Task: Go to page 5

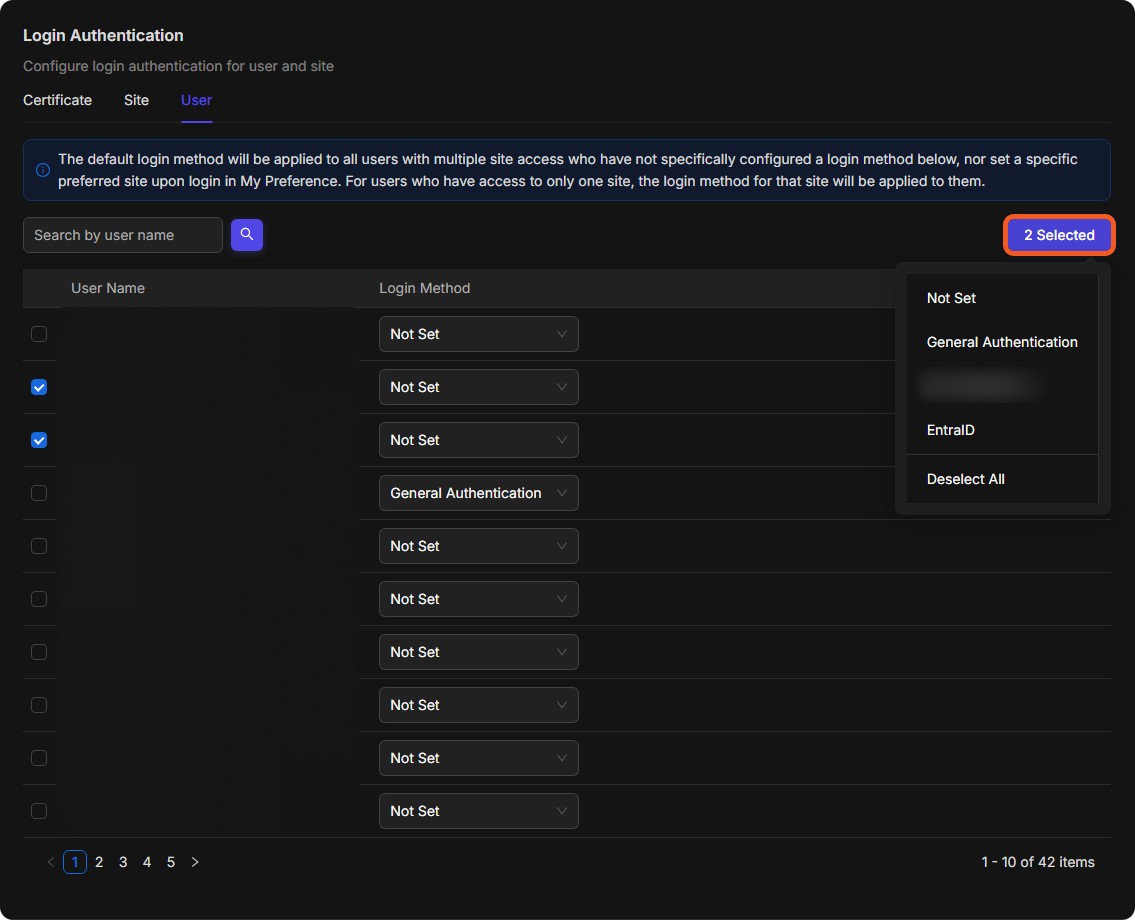Action: click(171, 862)
